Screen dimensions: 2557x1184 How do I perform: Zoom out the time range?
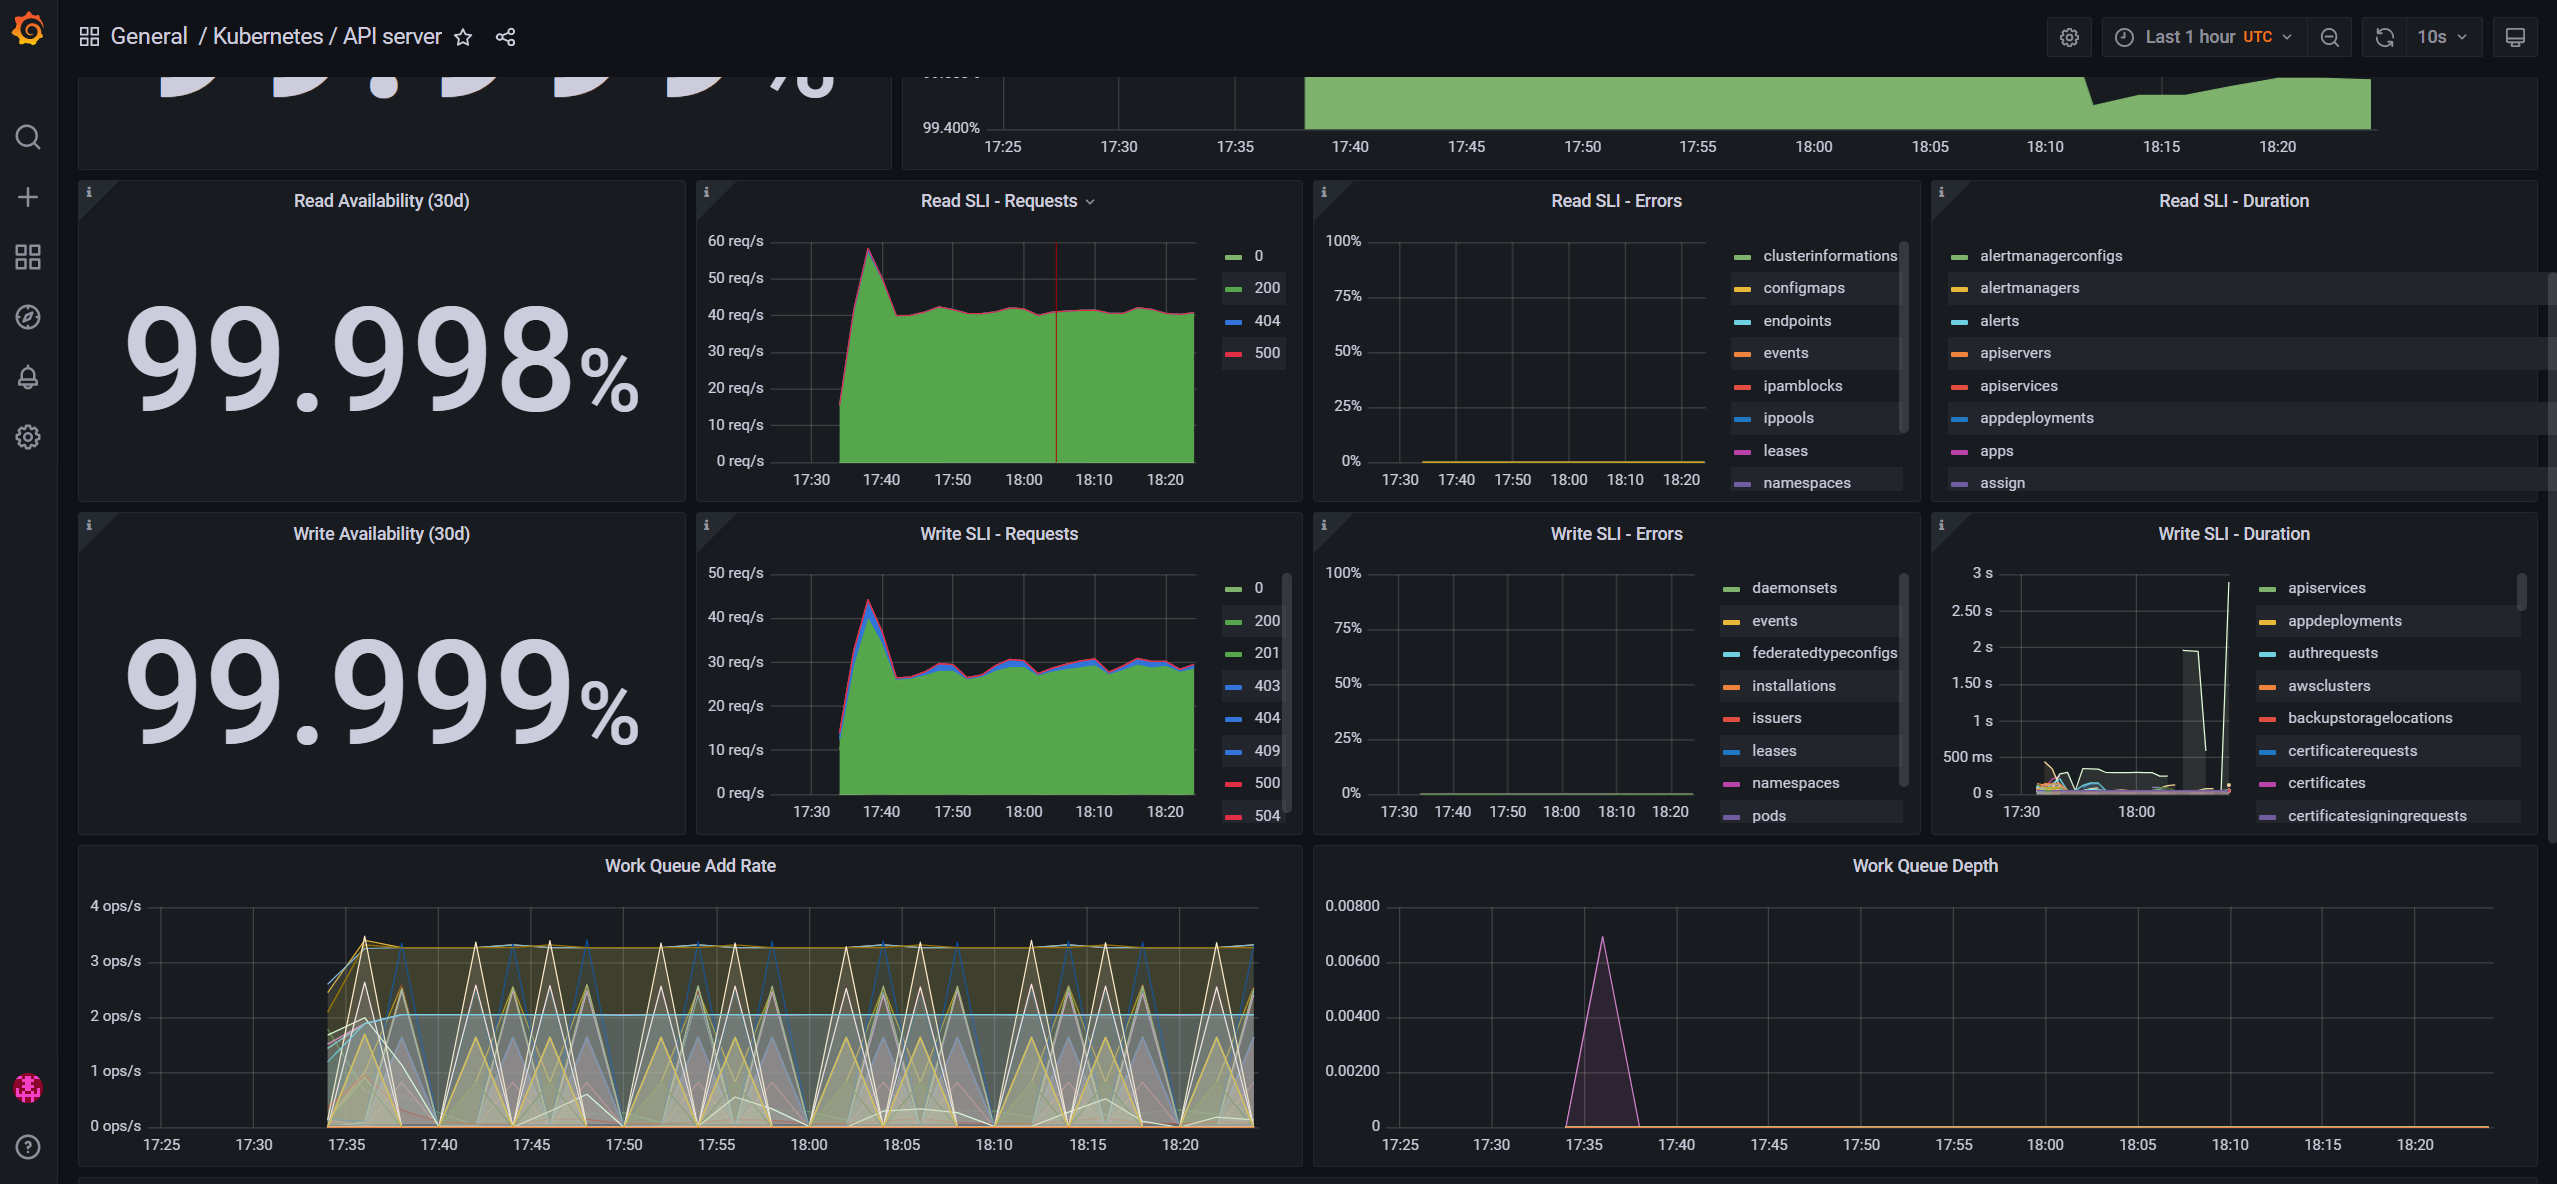pyautogui.click(x=2330, y=37)
